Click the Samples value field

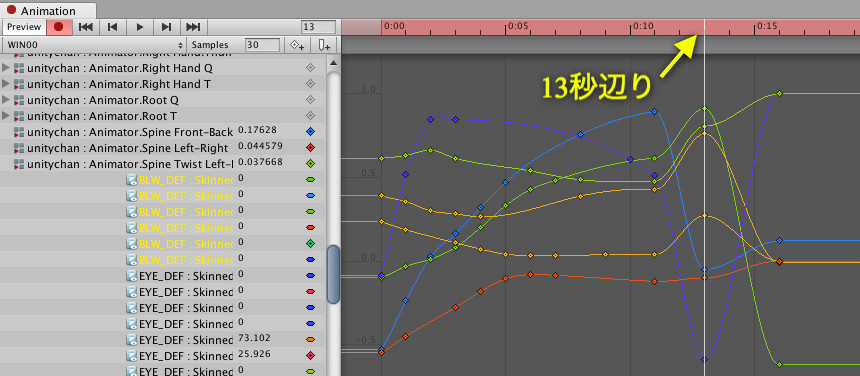(x=262, y=45)
